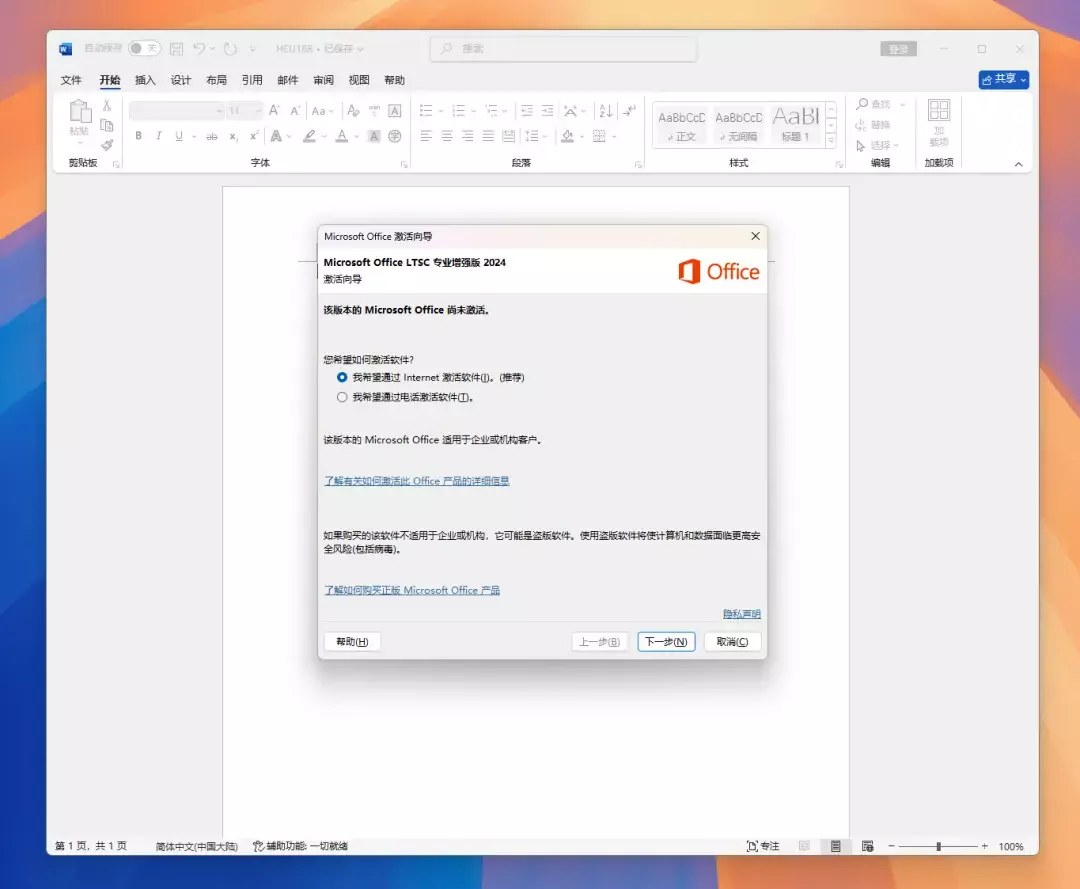The image size is (1080, 889).
Task: Open the Privacy Statement (隐私声明) link
Action: (x=741, y=614)
